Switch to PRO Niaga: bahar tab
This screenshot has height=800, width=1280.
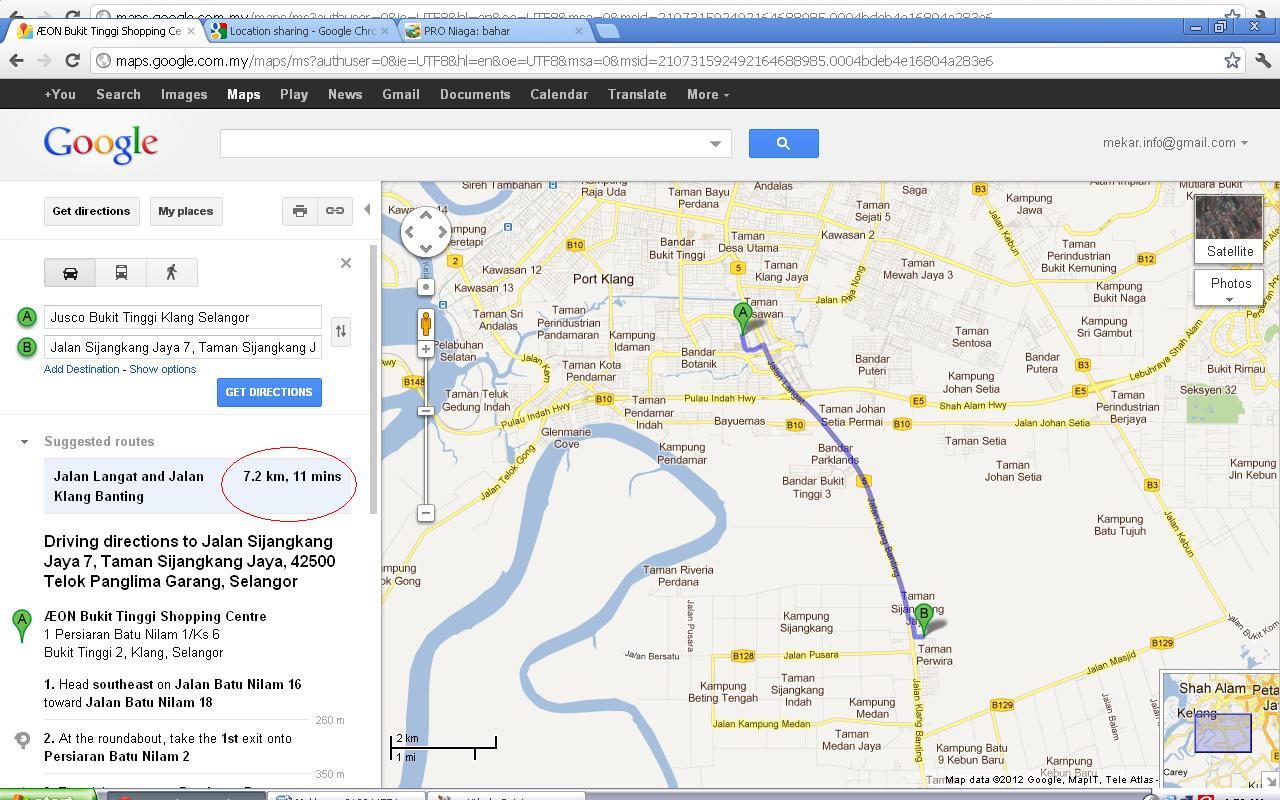click(495, 31)
